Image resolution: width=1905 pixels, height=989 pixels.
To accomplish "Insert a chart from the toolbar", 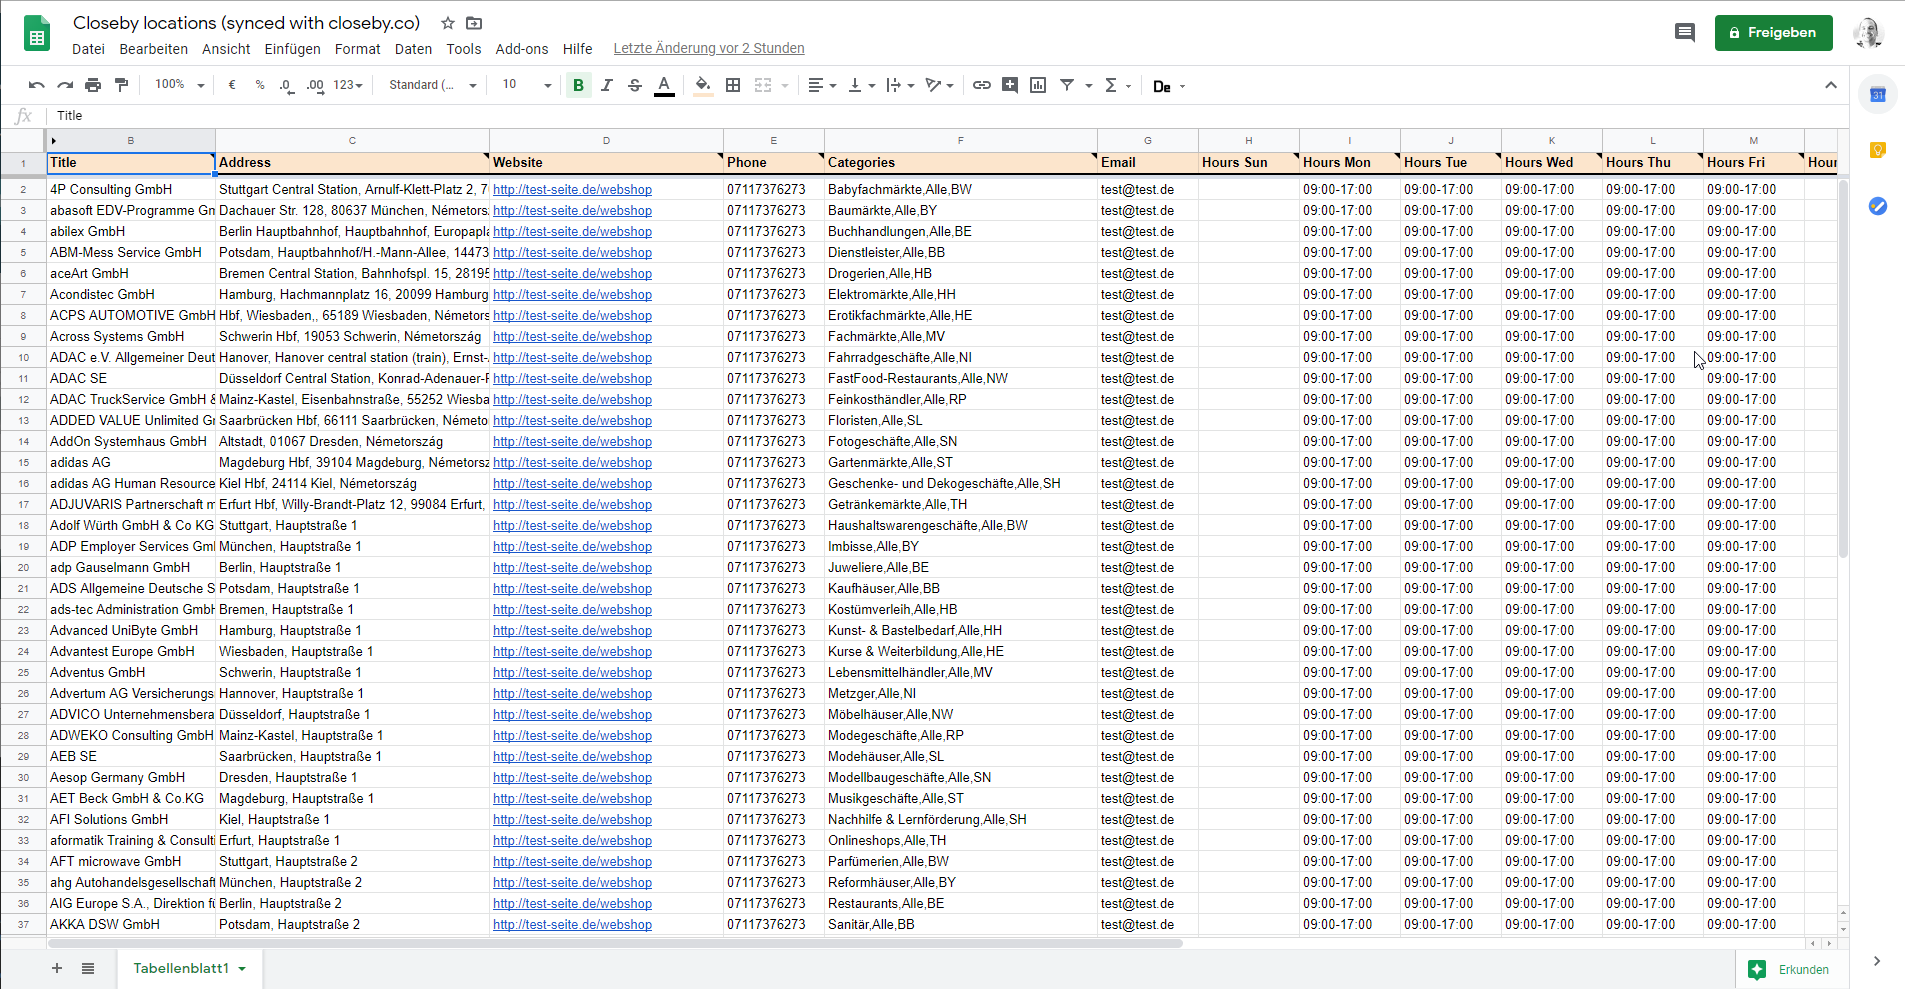I will [x=1038, y=86].
